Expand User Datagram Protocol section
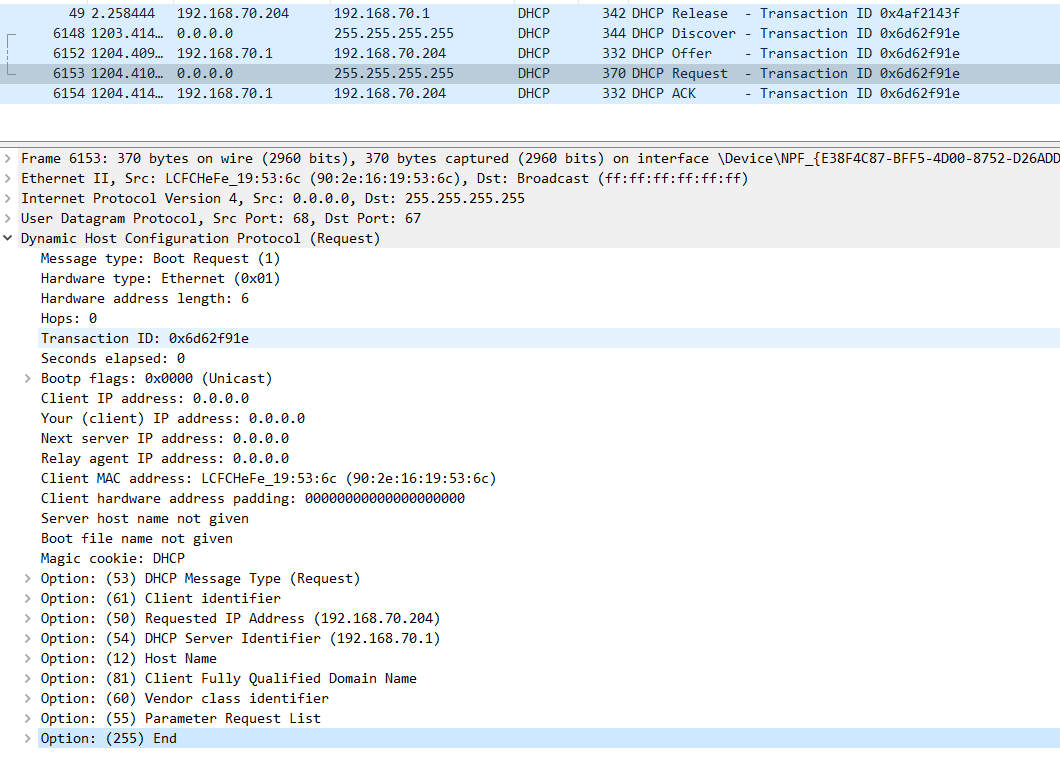The image size is (1060, 773). [x=9, y=219]
